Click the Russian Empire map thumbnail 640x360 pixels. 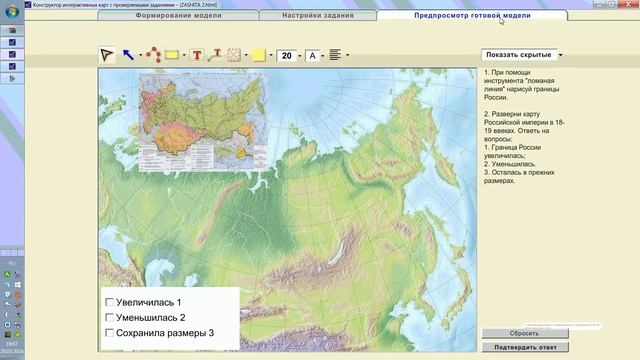203,122
